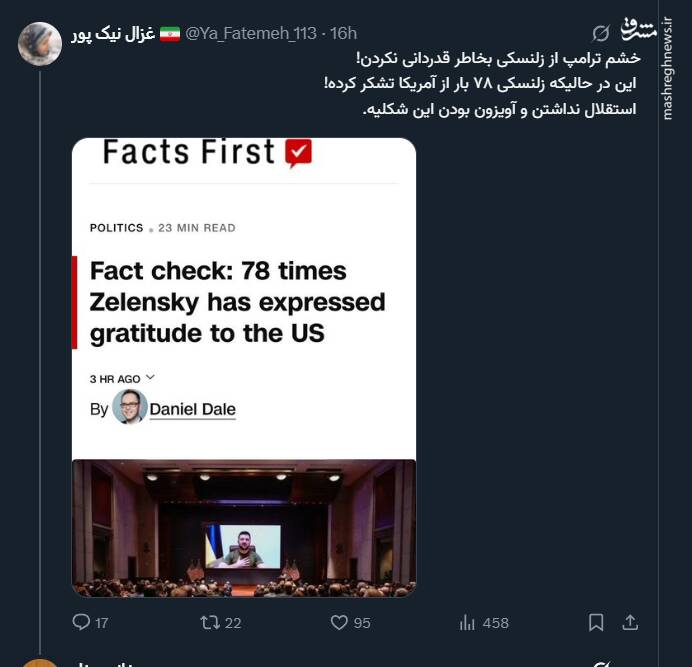Like the tweet with the heart icon
Screen dimensions: 692x667
click(339, 622)
